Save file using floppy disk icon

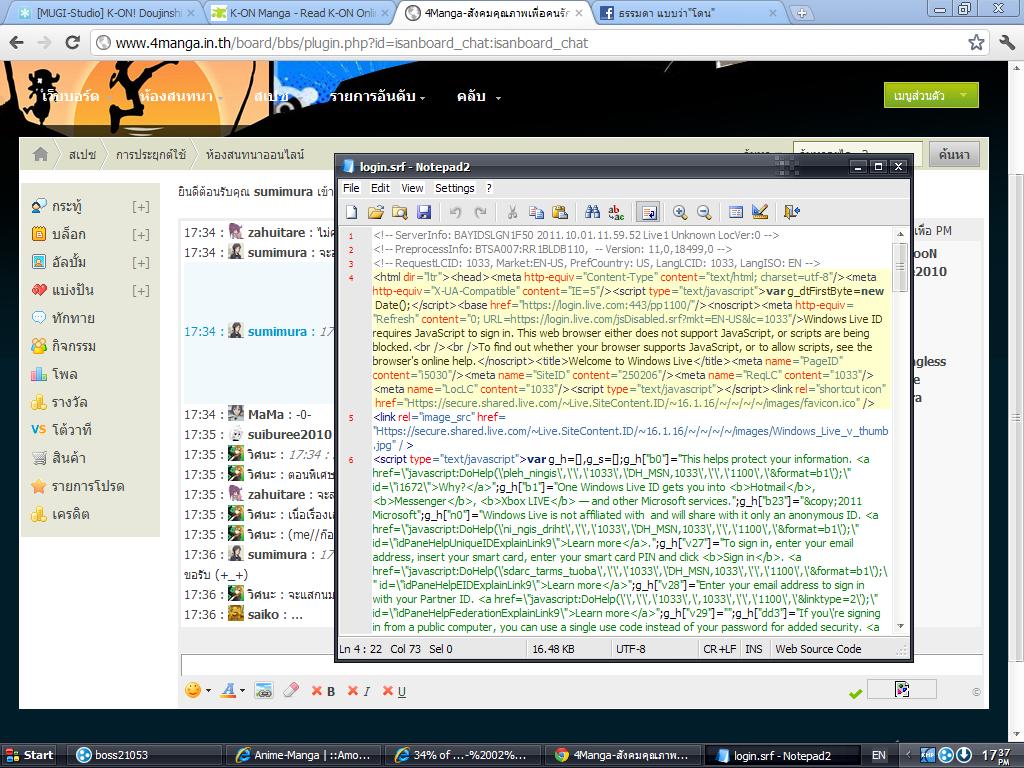(x=424, y=212)
